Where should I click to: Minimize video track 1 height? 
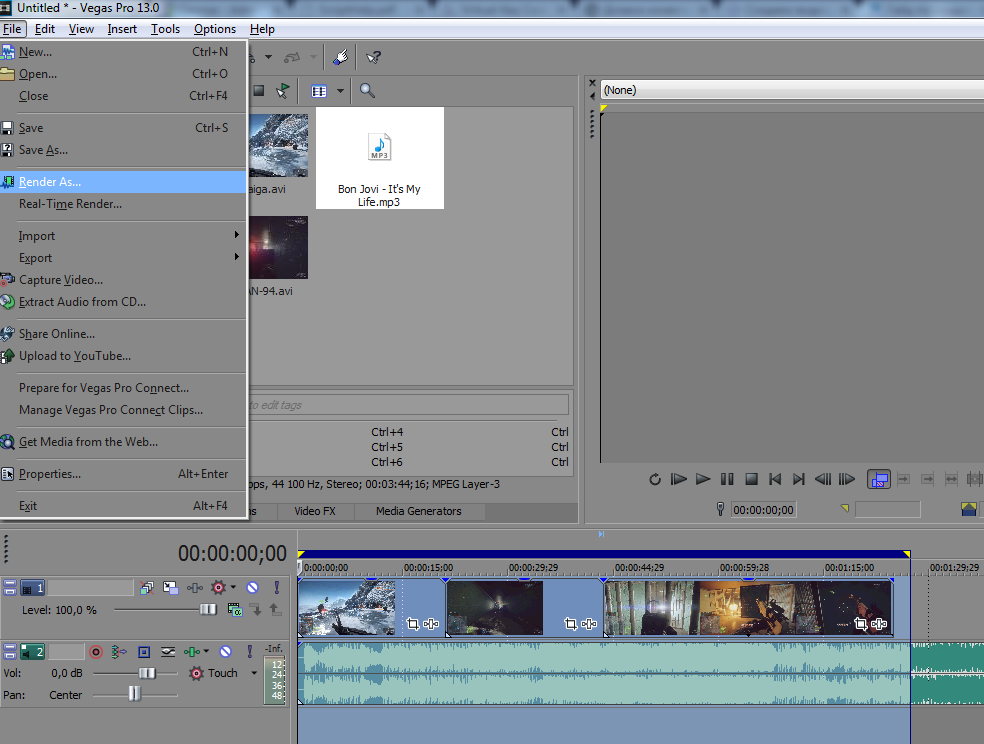pos(9,584)
